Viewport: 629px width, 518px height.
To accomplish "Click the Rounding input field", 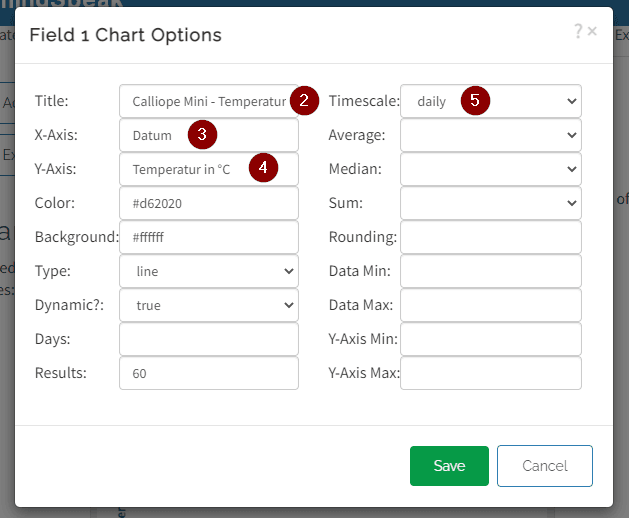I will click(490, 237).
